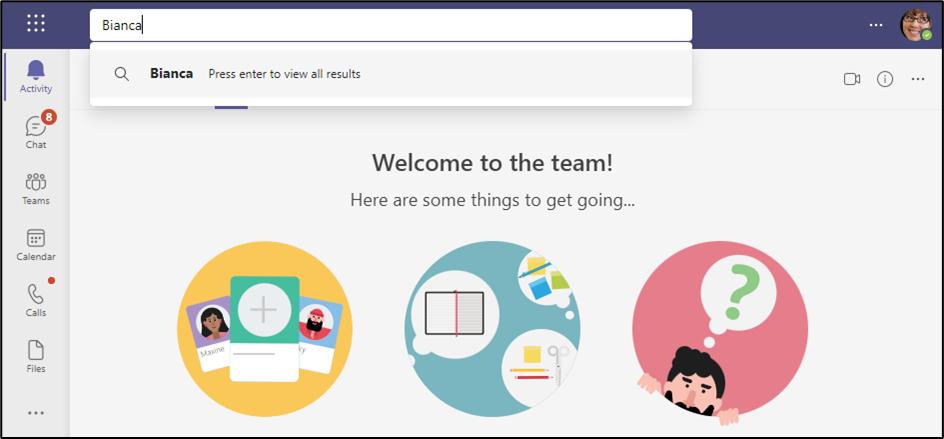
Task: Click 'Press enter to view all results' text
Action: pos(284,74)
